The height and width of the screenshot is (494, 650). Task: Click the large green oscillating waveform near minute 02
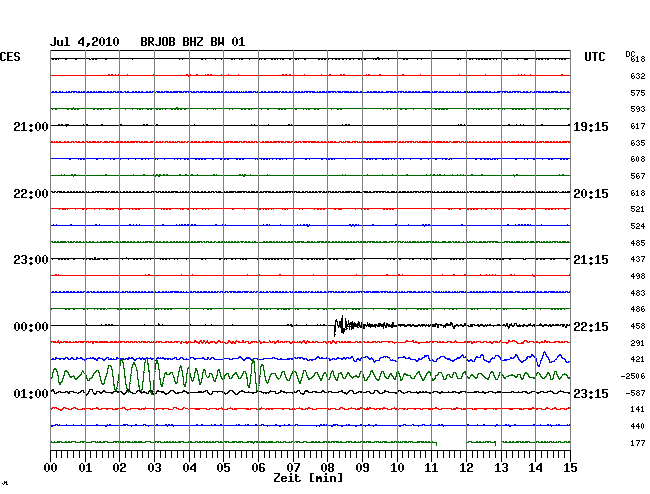135,375
